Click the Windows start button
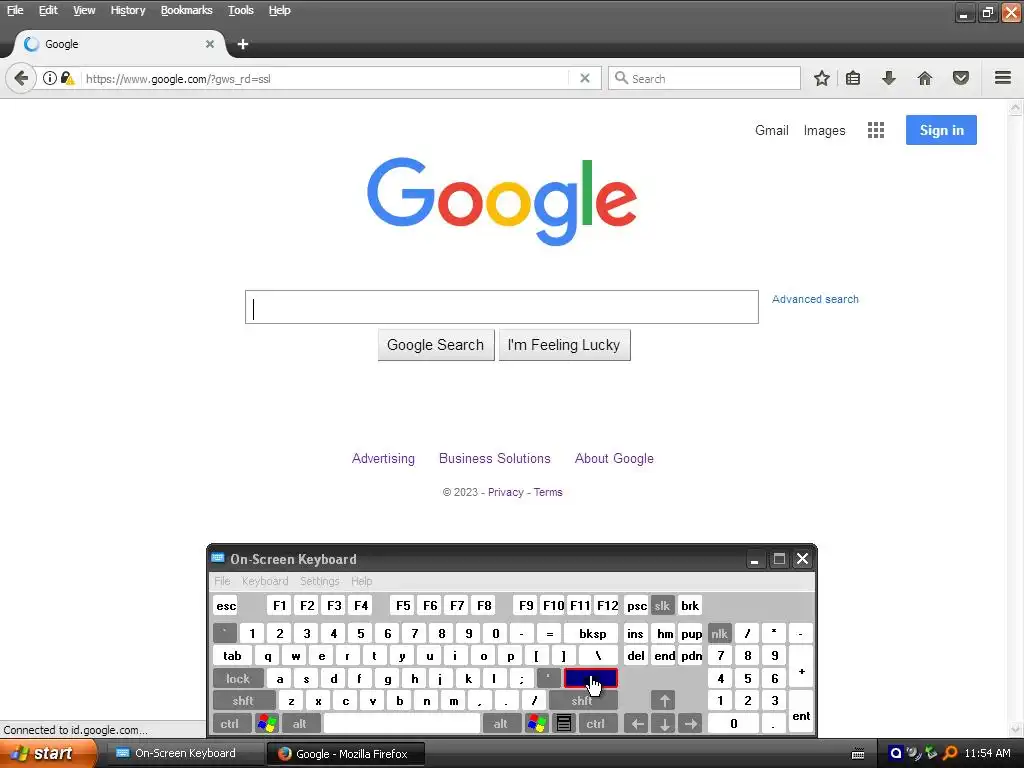1024x768 pixels. click(48, 753)
